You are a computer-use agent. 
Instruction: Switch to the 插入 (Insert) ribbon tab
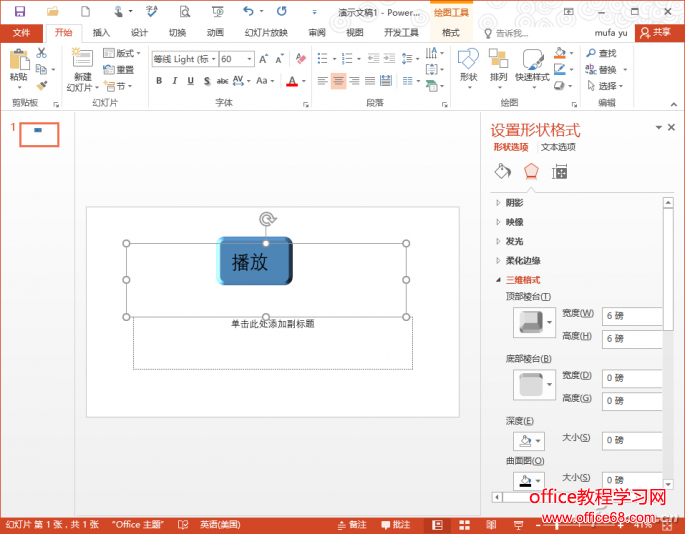tap(101, 32)
